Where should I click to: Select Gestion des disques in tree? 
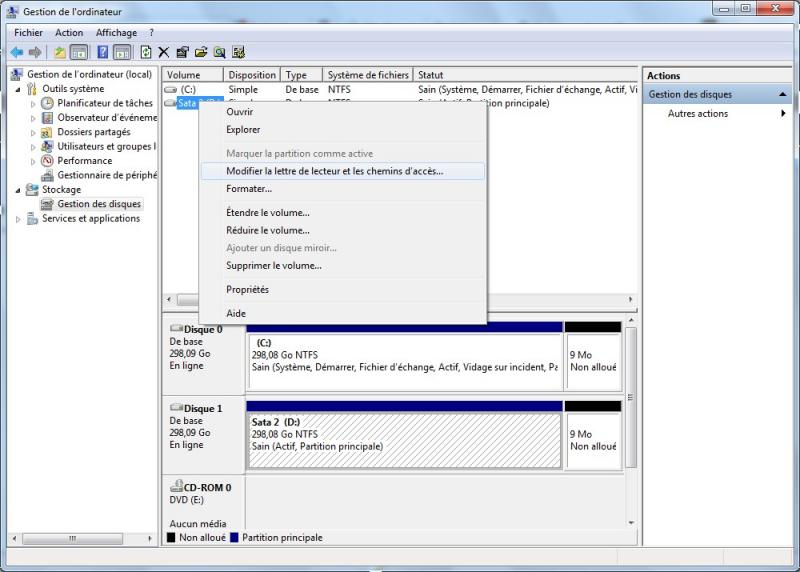point(99,204)
